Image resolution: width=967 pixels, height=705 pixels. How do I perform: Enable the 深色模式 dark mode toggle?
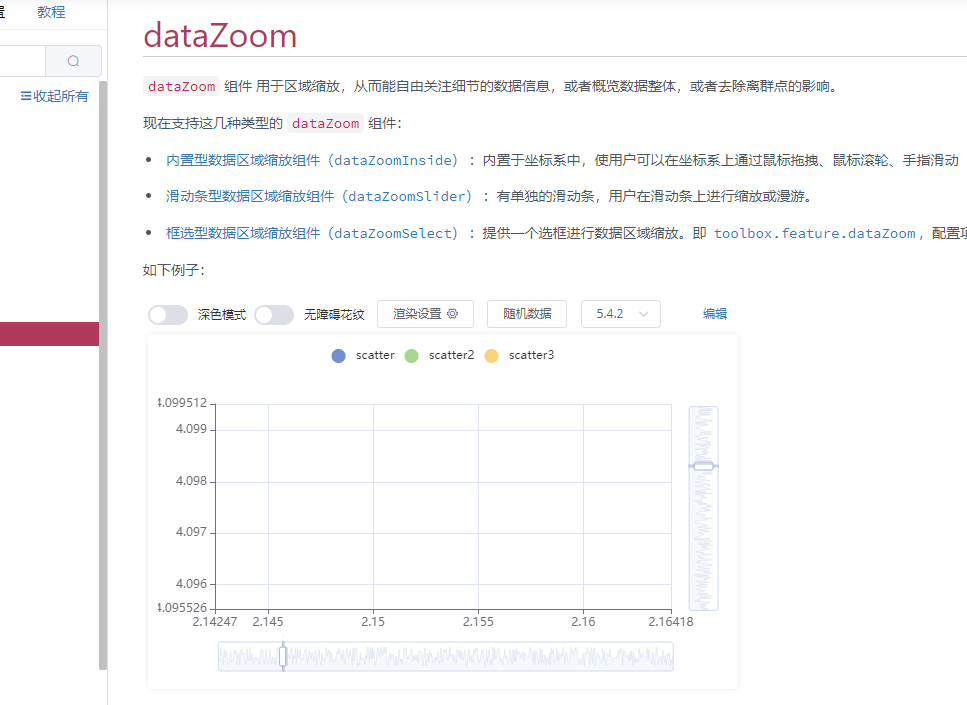coord(167,314)
